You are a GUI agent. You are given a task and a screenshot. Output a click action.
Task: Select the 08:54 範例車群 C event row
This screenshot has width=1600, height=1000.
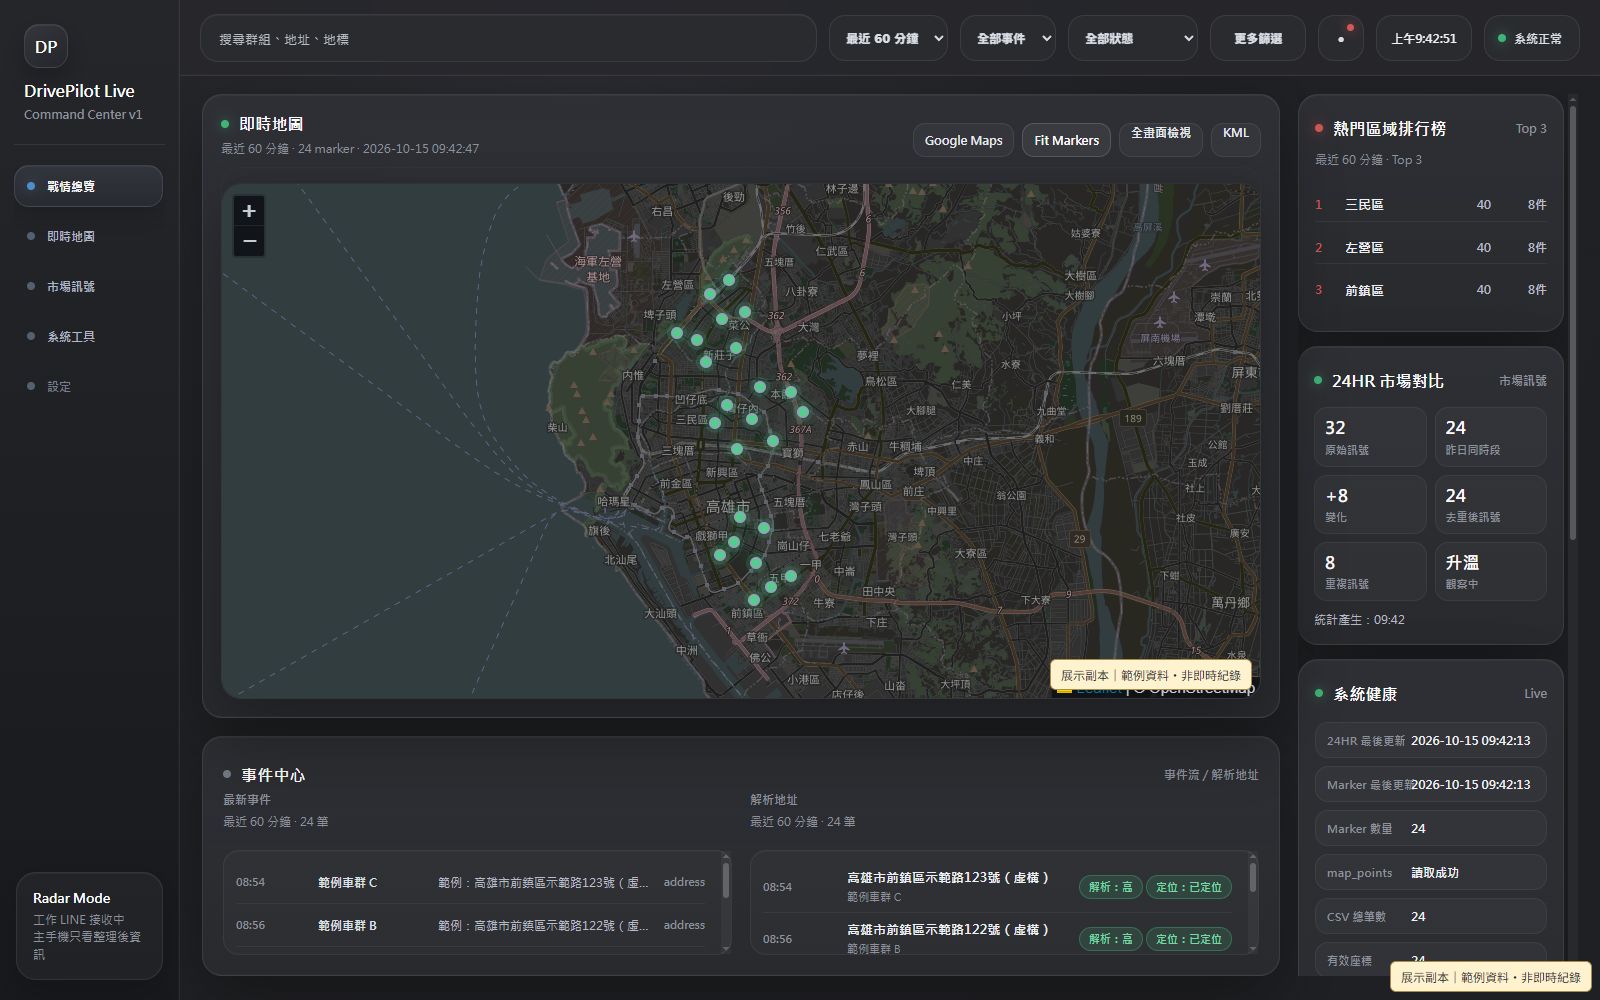pos(471,882)
